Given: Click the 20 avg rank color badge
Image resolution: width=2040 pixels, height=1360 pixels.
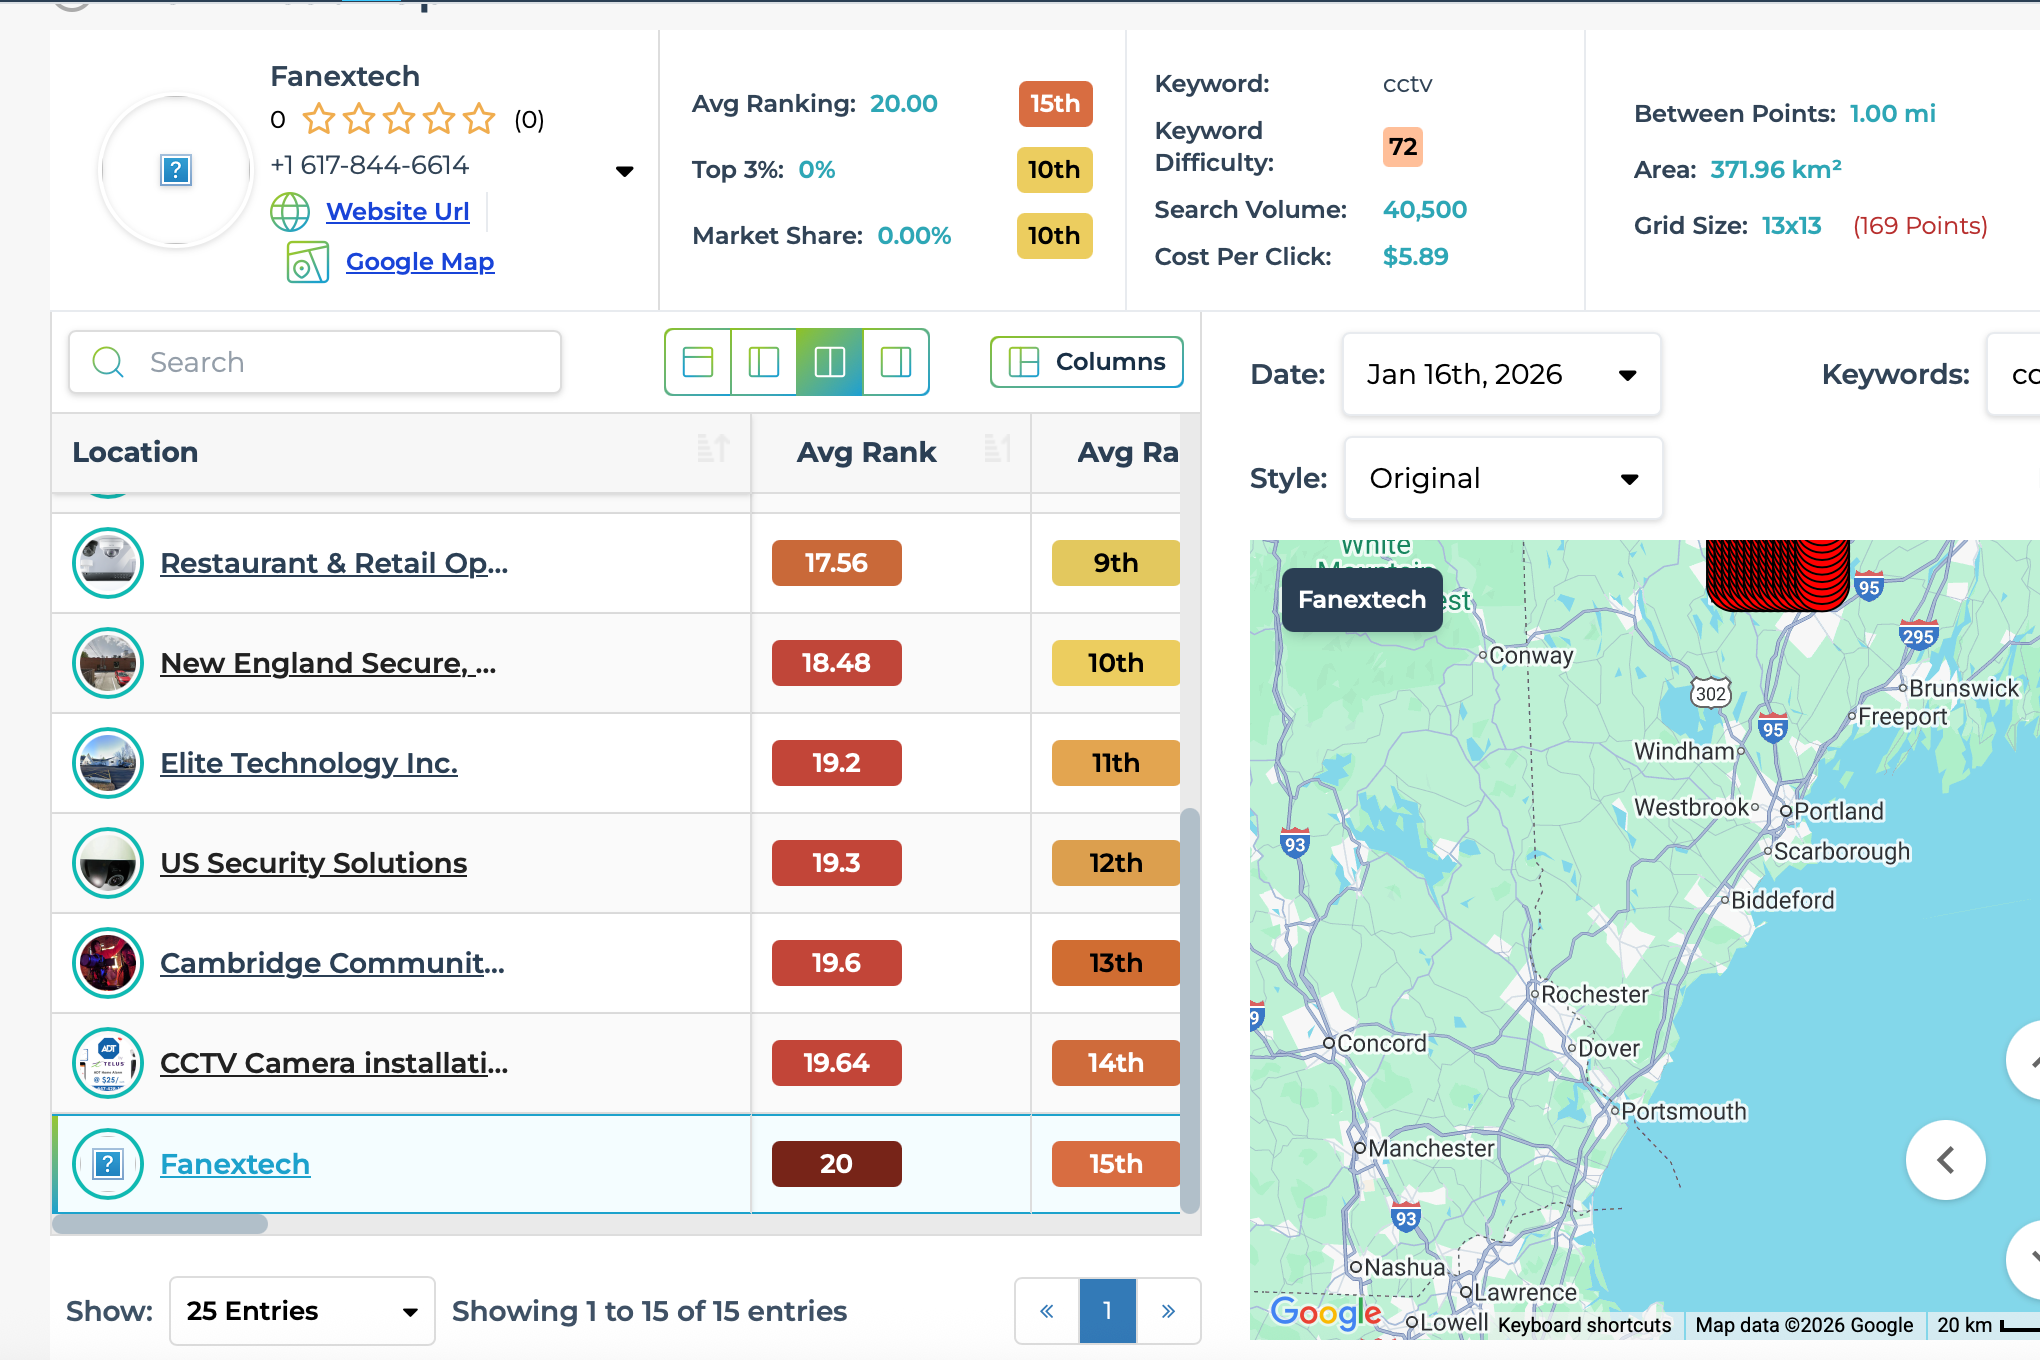Looking at the screenshot, I should (x=836, y=1164).
